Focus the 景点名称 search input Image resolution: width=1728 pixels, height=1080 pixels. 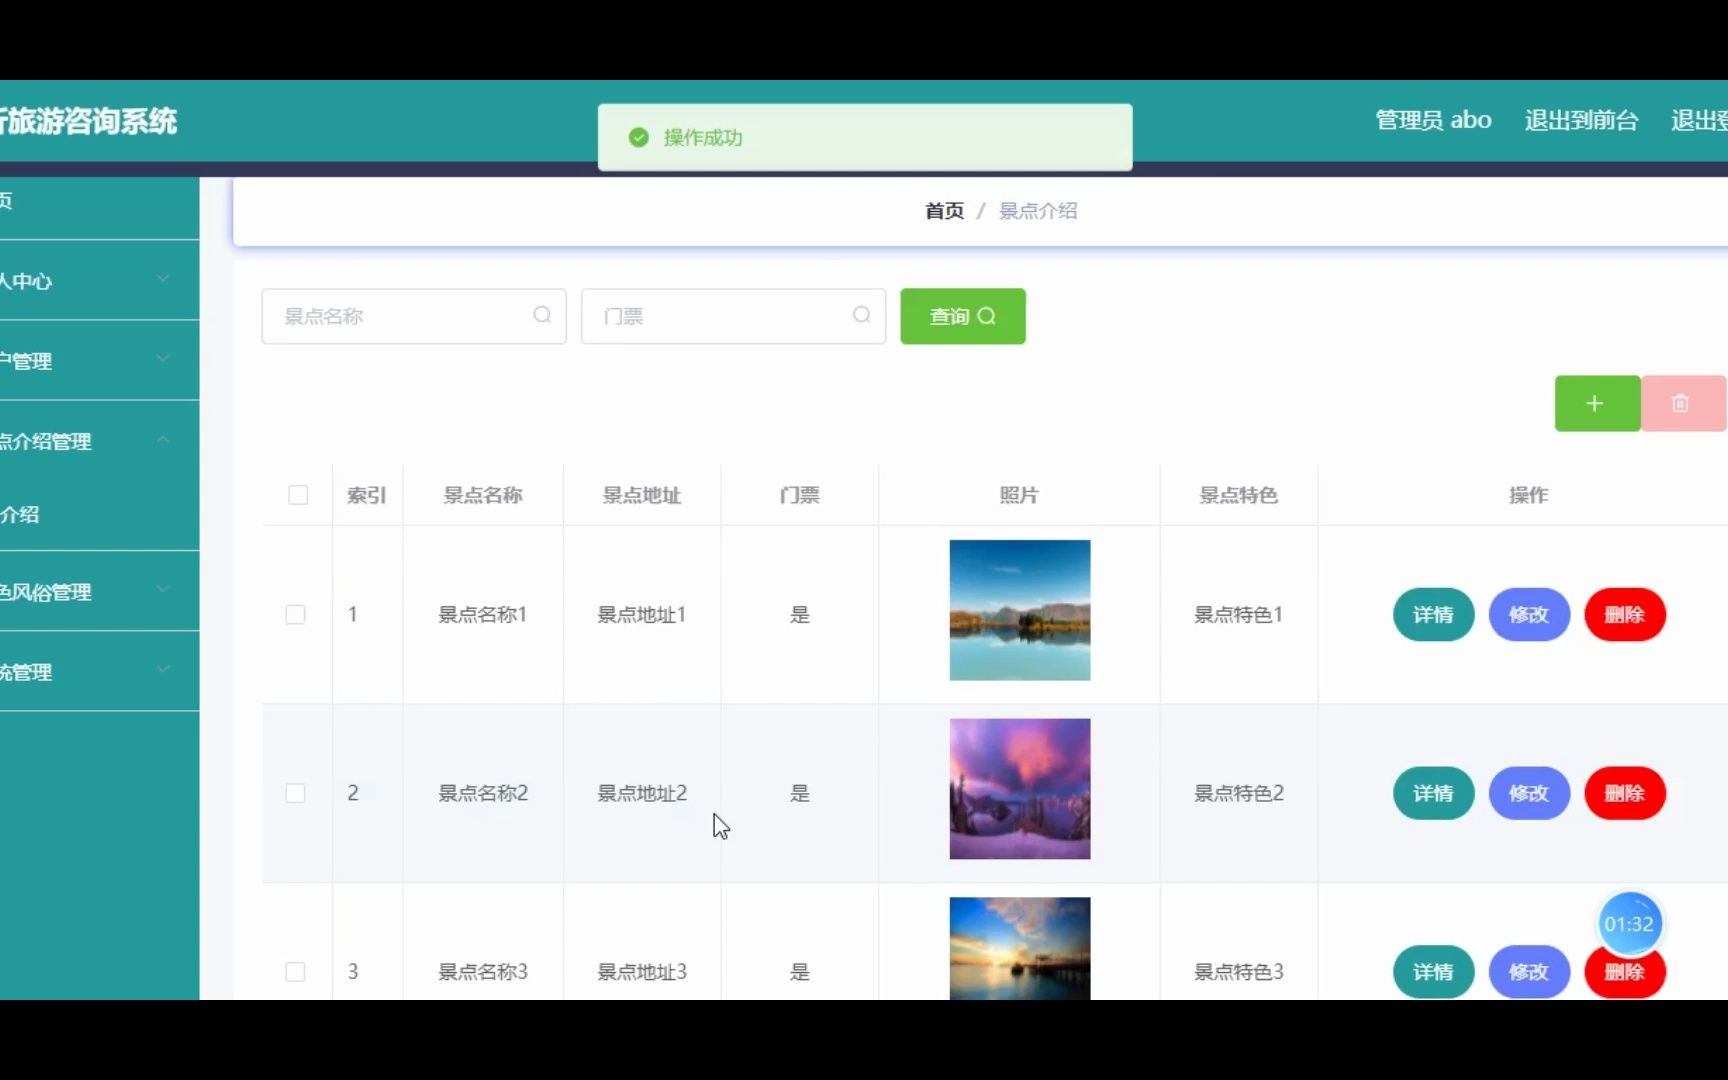pos(414,316)
